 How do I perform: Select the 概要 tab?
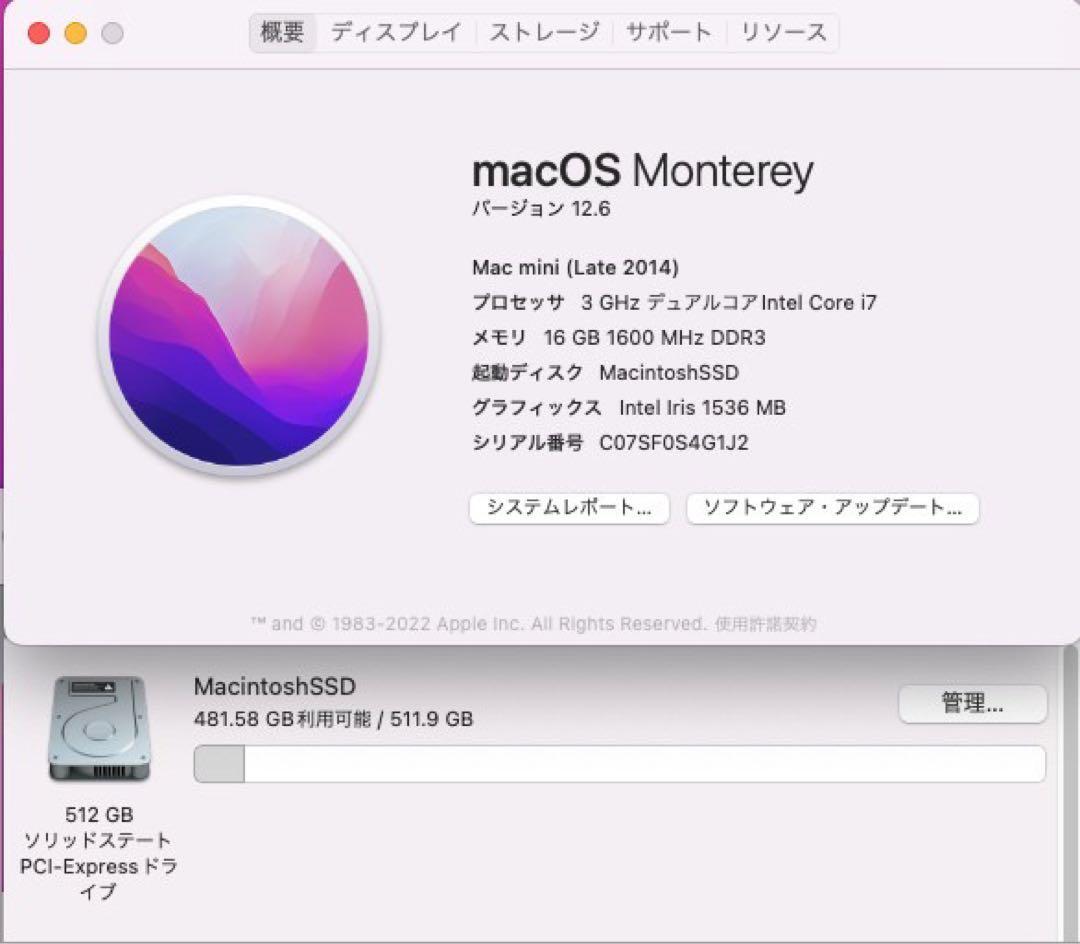pos(282,32)
